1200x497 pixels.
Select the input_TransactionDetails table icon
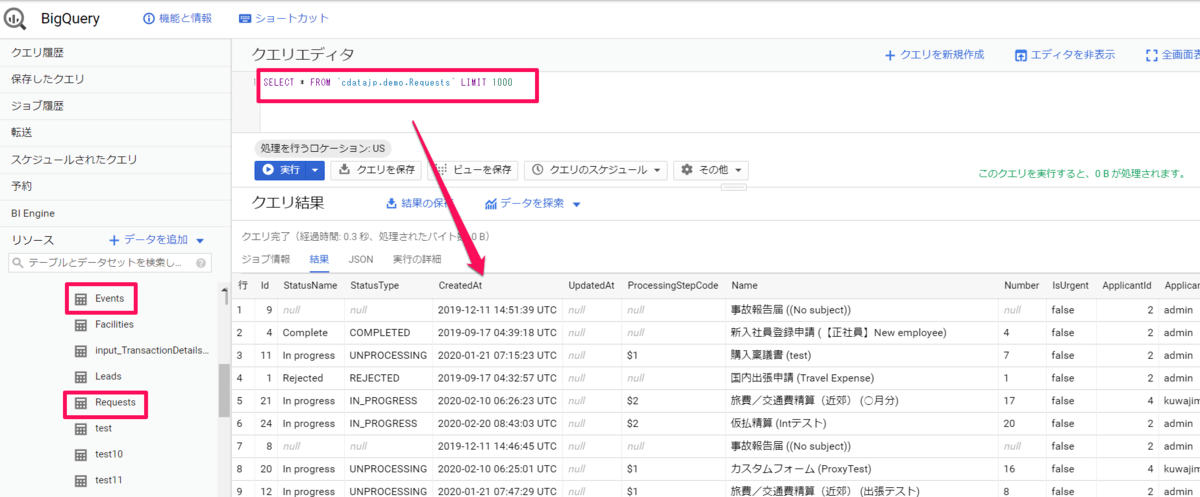pos(81,350)
